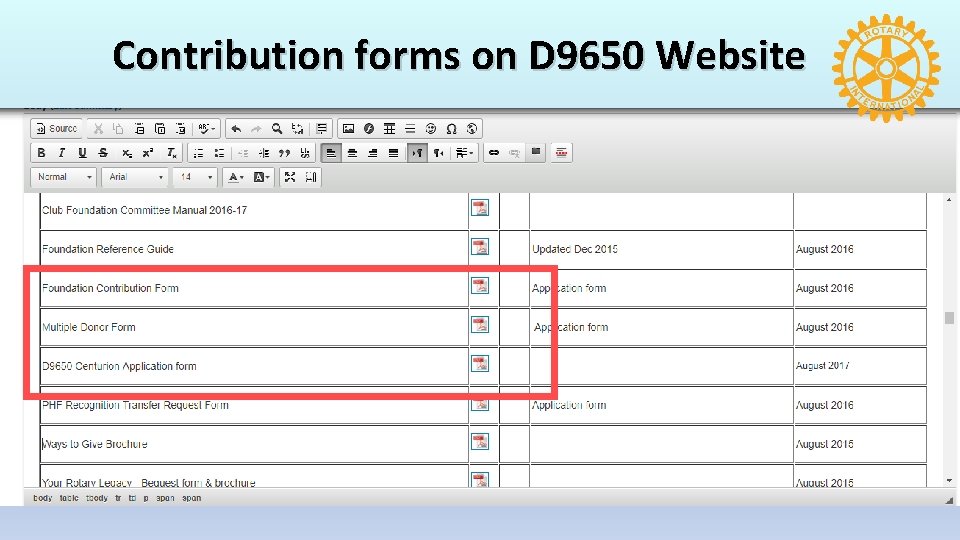This screenshot has width=960, height=540.
Task: Open the smiley picker
Action: 431,129
